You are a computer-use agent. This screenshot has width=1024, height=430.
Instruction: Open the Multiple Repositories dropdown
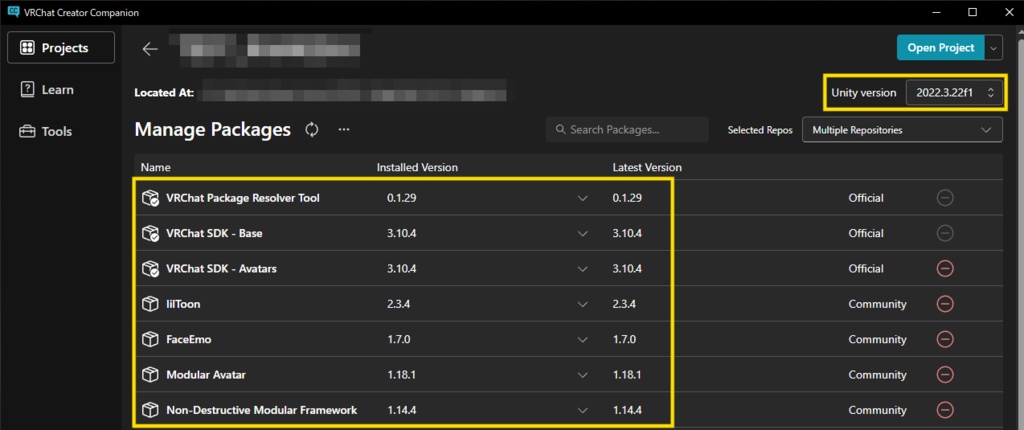click(902, 130)
